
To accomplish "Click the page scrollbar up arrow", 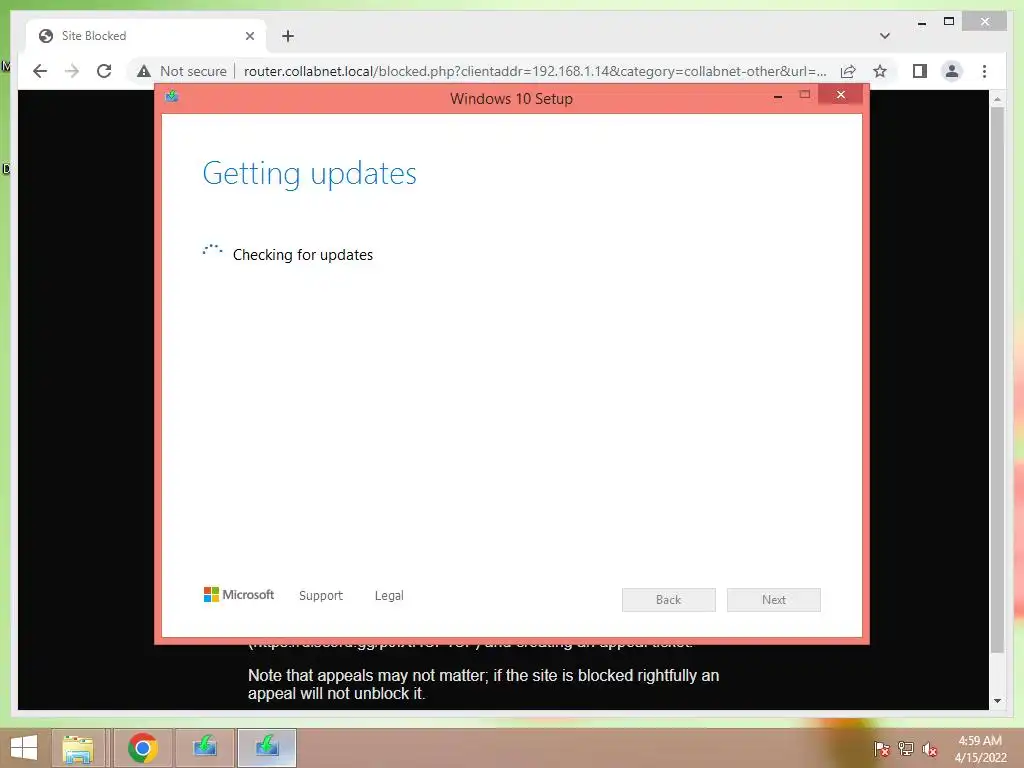I will (997, 99).
